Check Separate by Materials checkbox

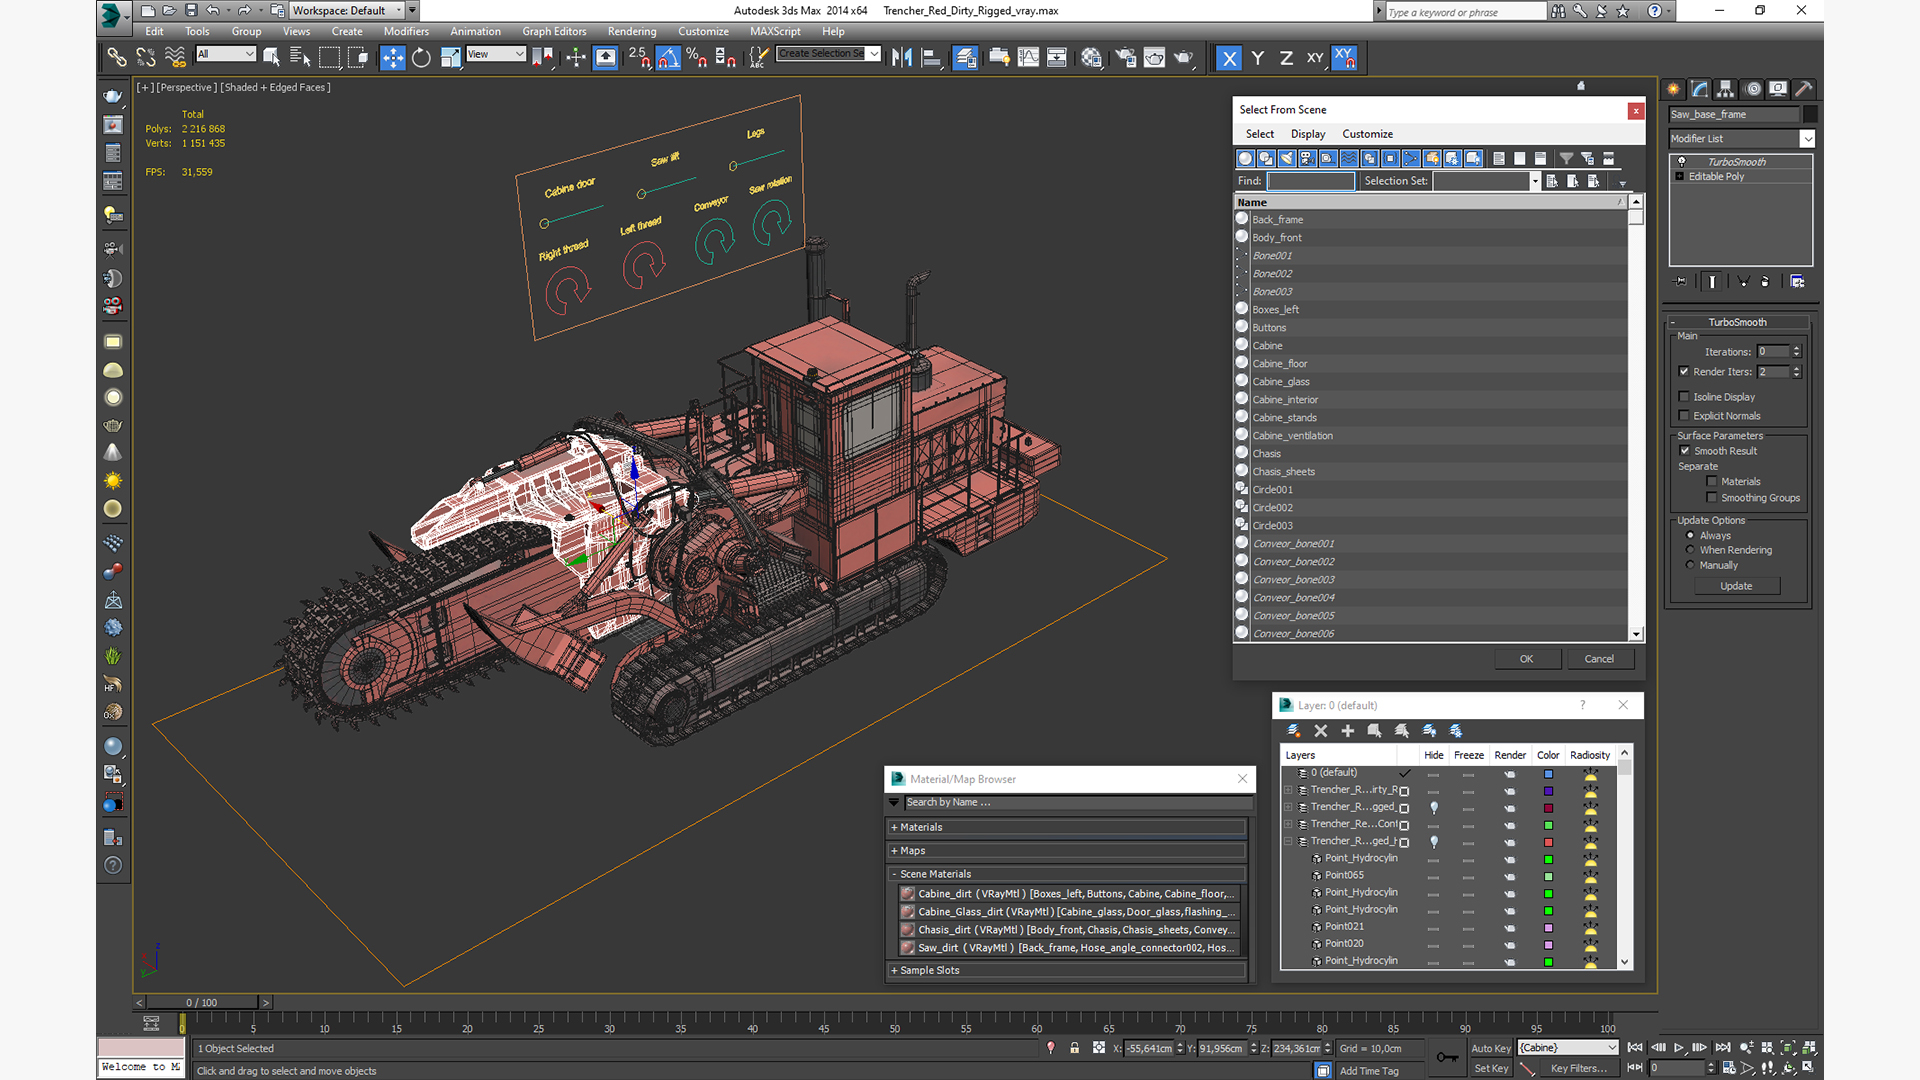point(1712,482)
